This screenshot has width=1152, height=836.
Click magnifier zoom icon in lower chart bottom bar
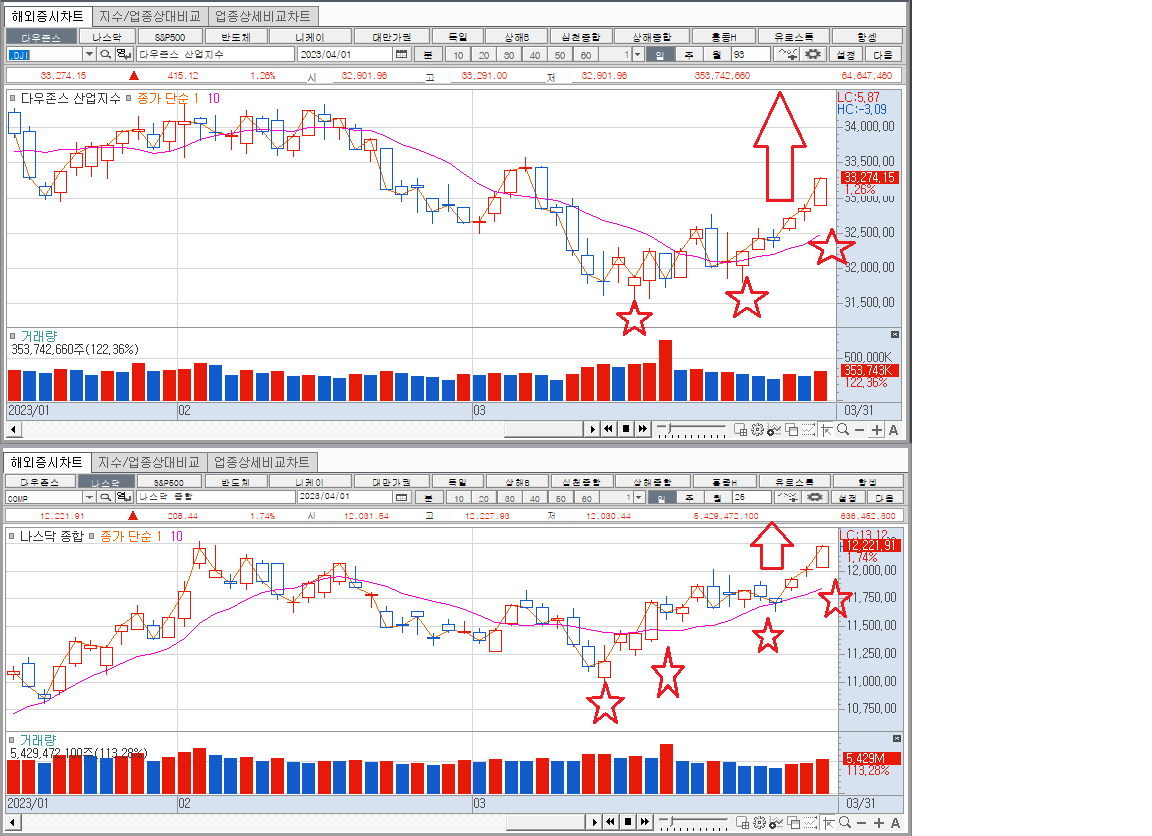[x=845, y=823]
